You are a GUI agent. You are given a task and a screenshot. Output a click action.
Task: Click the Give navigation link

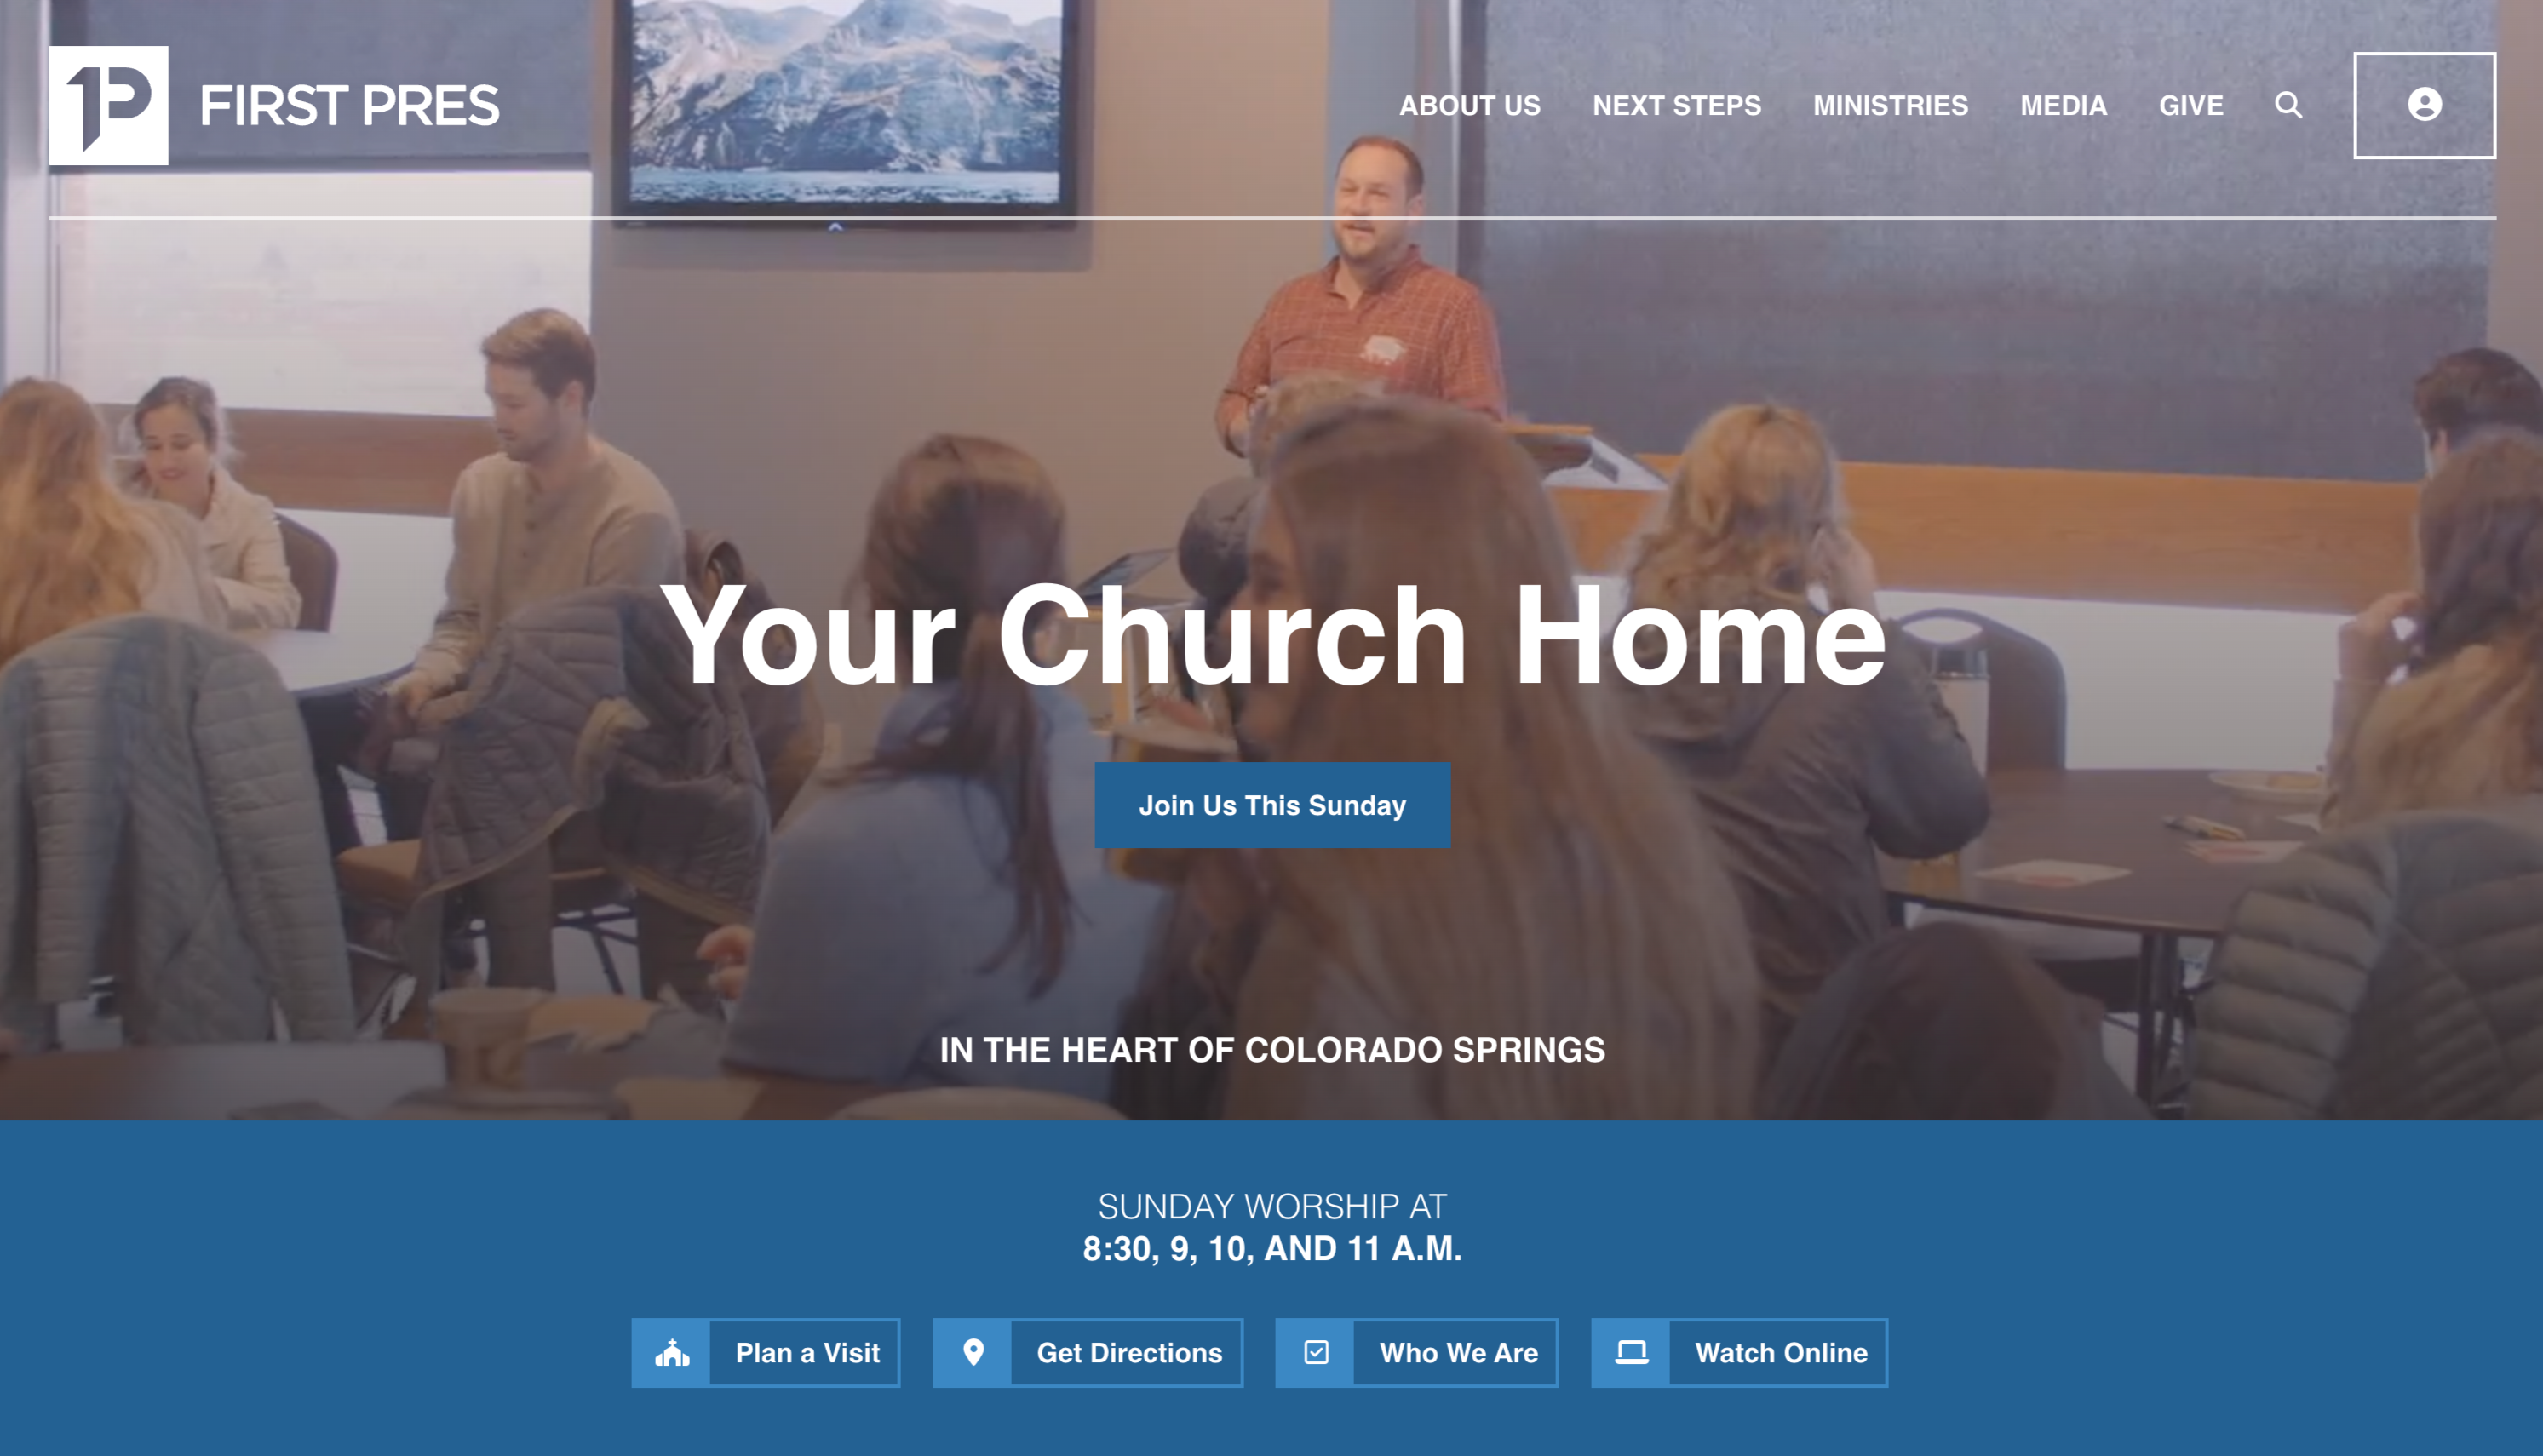click(2190, 105)
